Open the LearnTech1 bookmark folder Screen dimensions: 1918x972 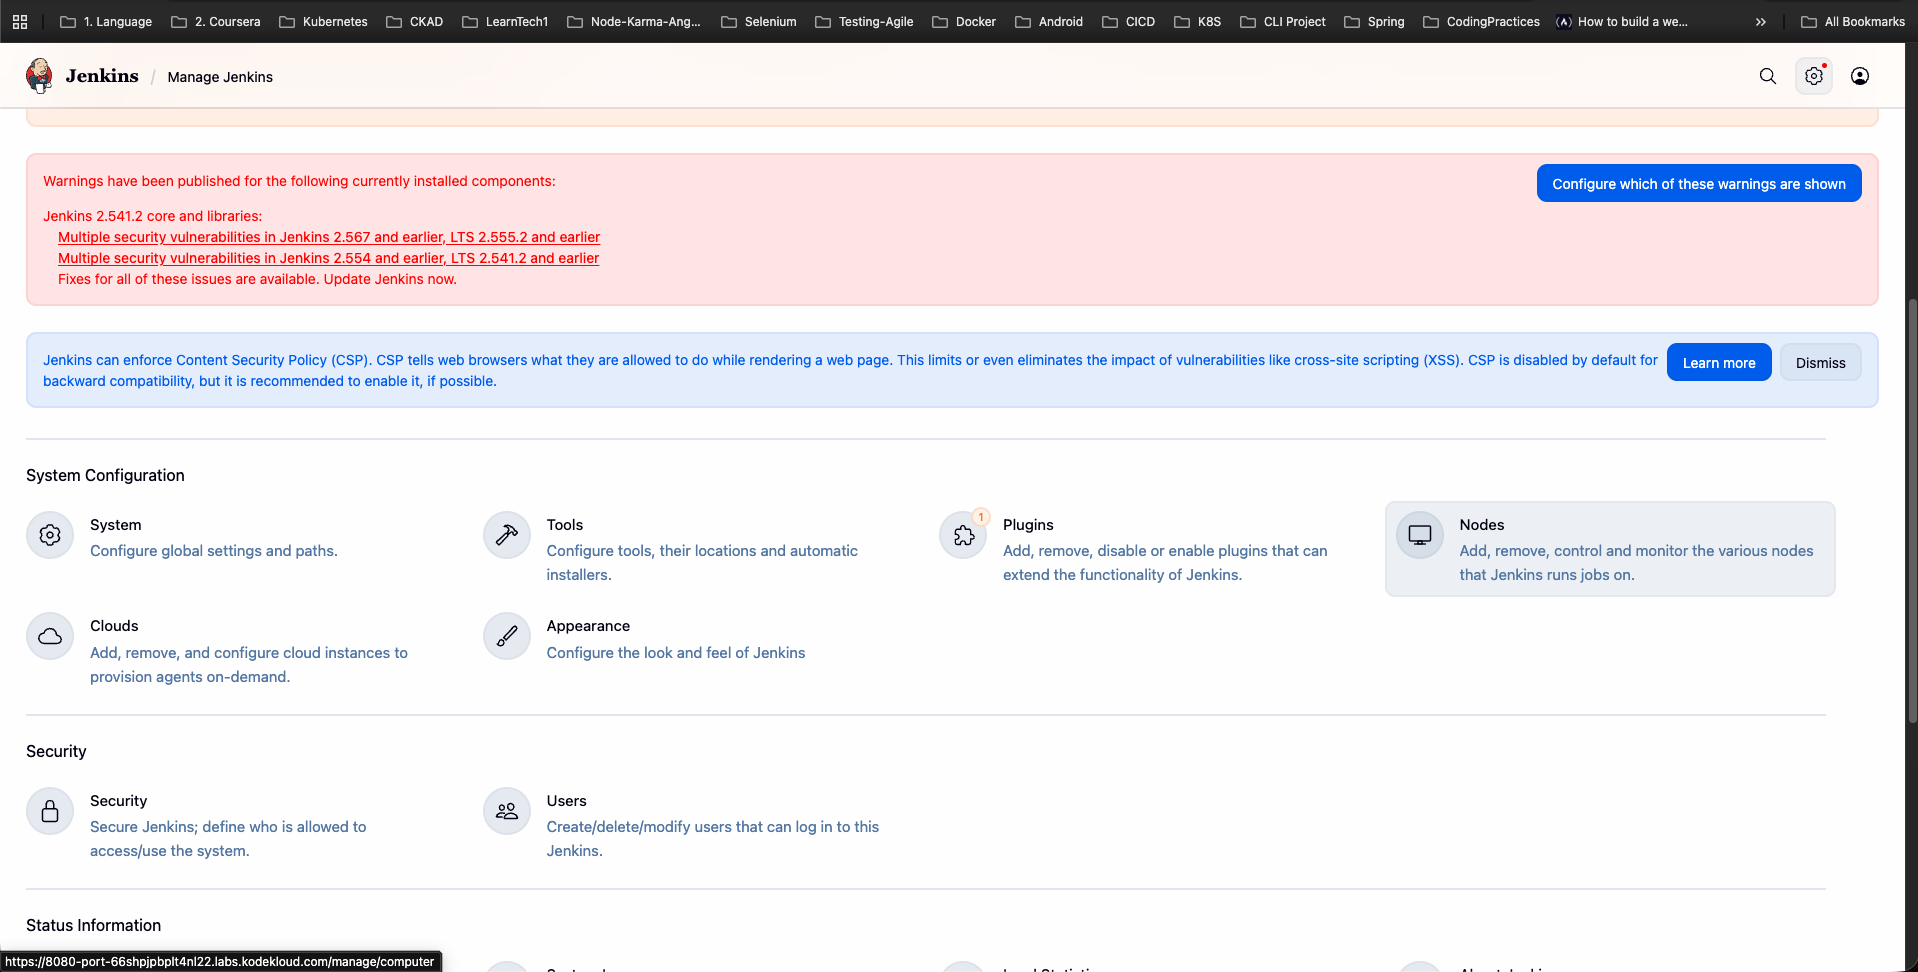pyautogui.click(x=505, y=21)
